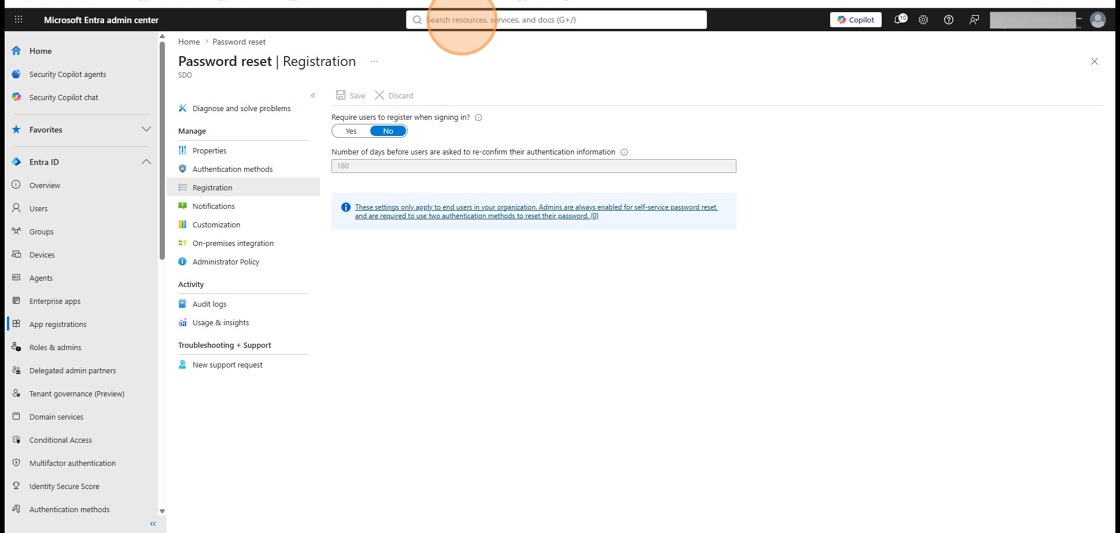Click the Identity Secure Score icon
Screen dimensions: 1120x533
16,486
